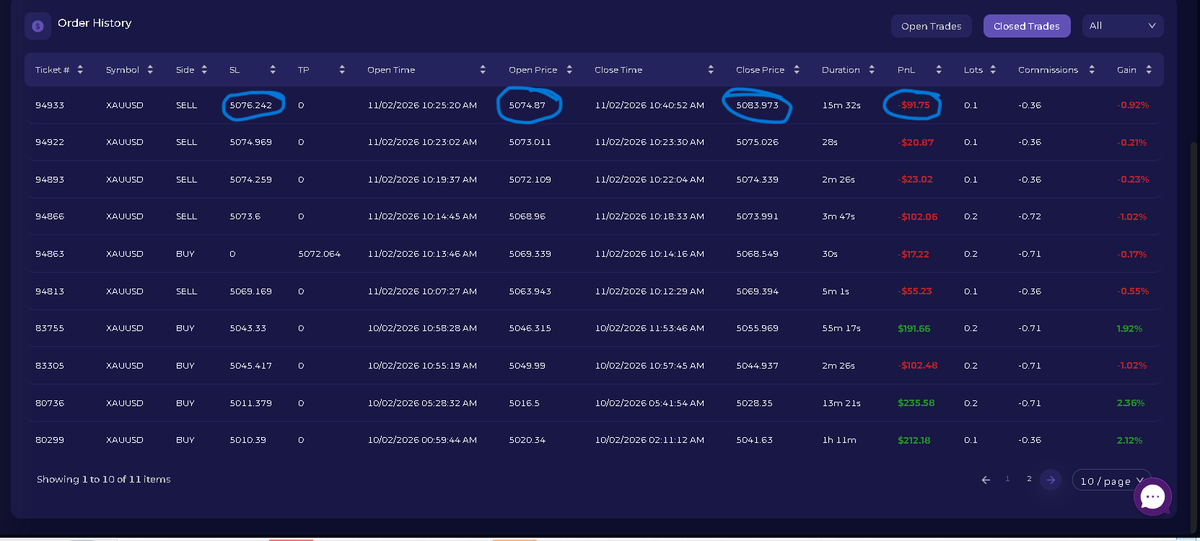Click close time 10/02/2026 02:11:12 AM
The image size is (1200, 541).
[649, 440]
